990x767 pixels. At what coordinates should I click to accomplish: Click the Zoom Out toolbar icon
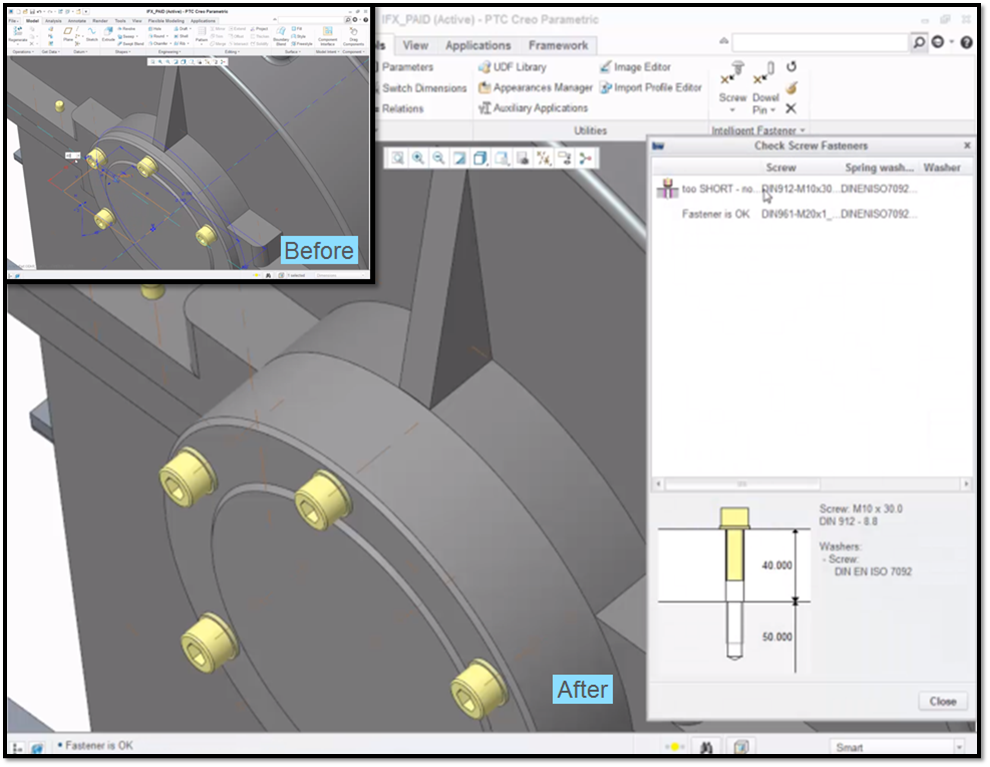tap(439, 158)
